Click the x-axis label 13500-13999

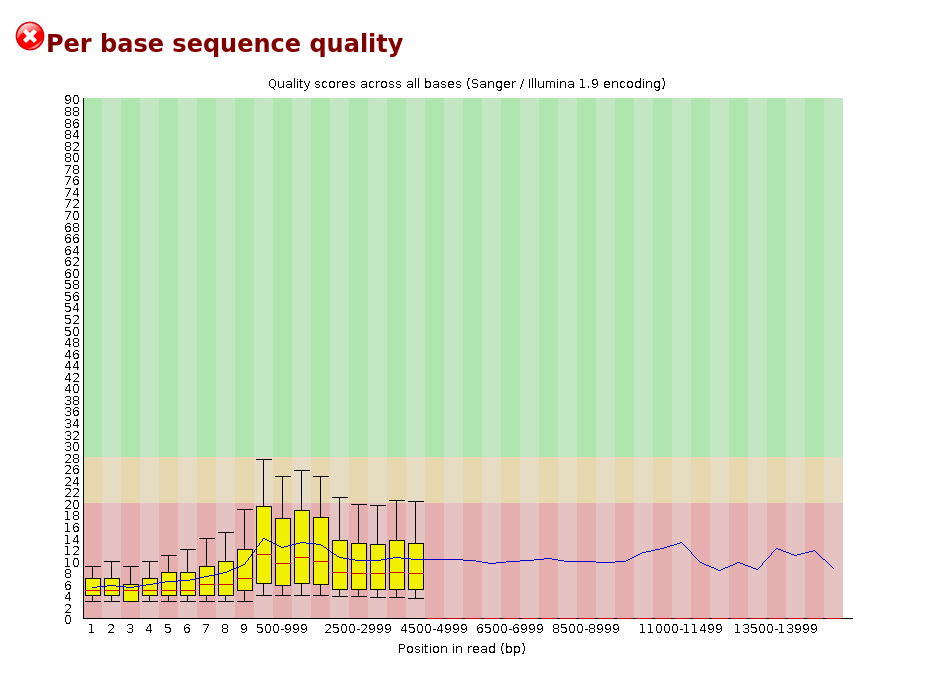pos(775,629)
